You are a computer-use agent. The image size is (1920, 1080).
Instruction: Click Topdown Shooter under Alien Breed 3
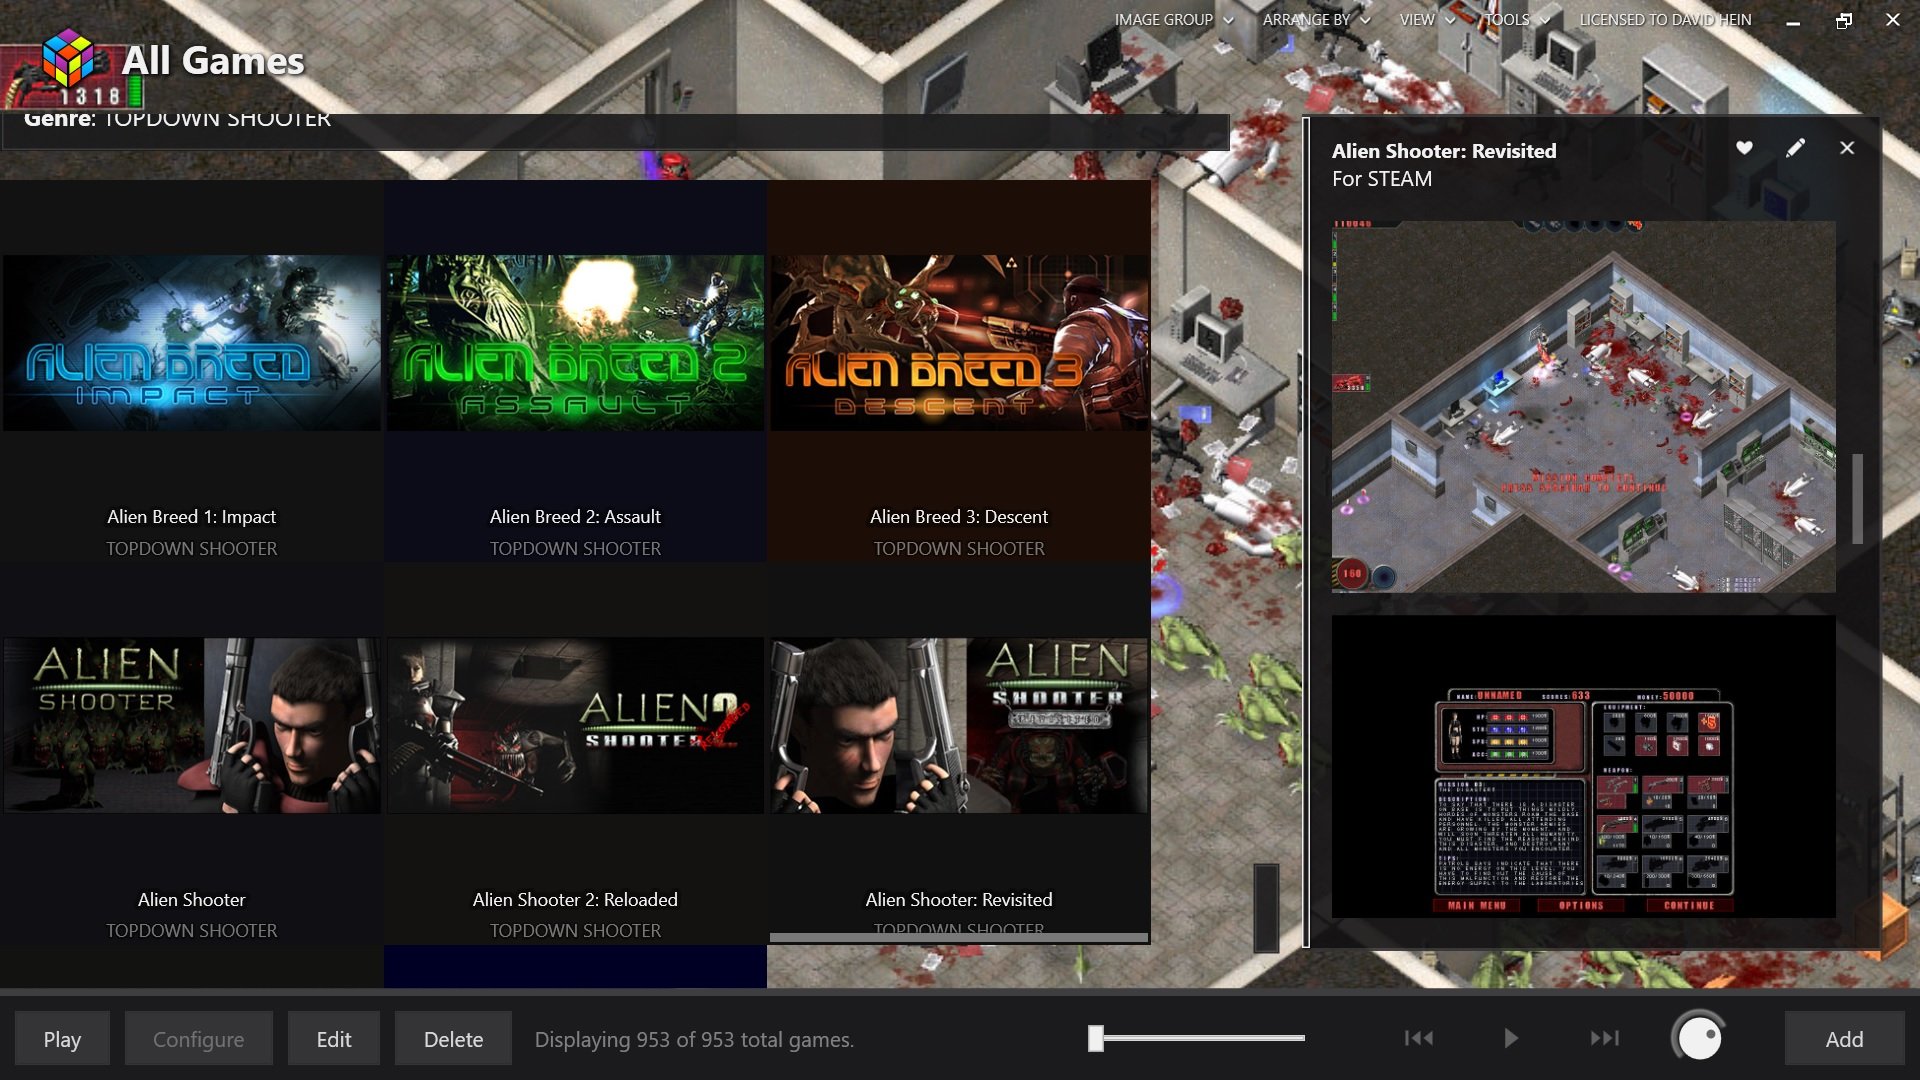click(959, 549)
